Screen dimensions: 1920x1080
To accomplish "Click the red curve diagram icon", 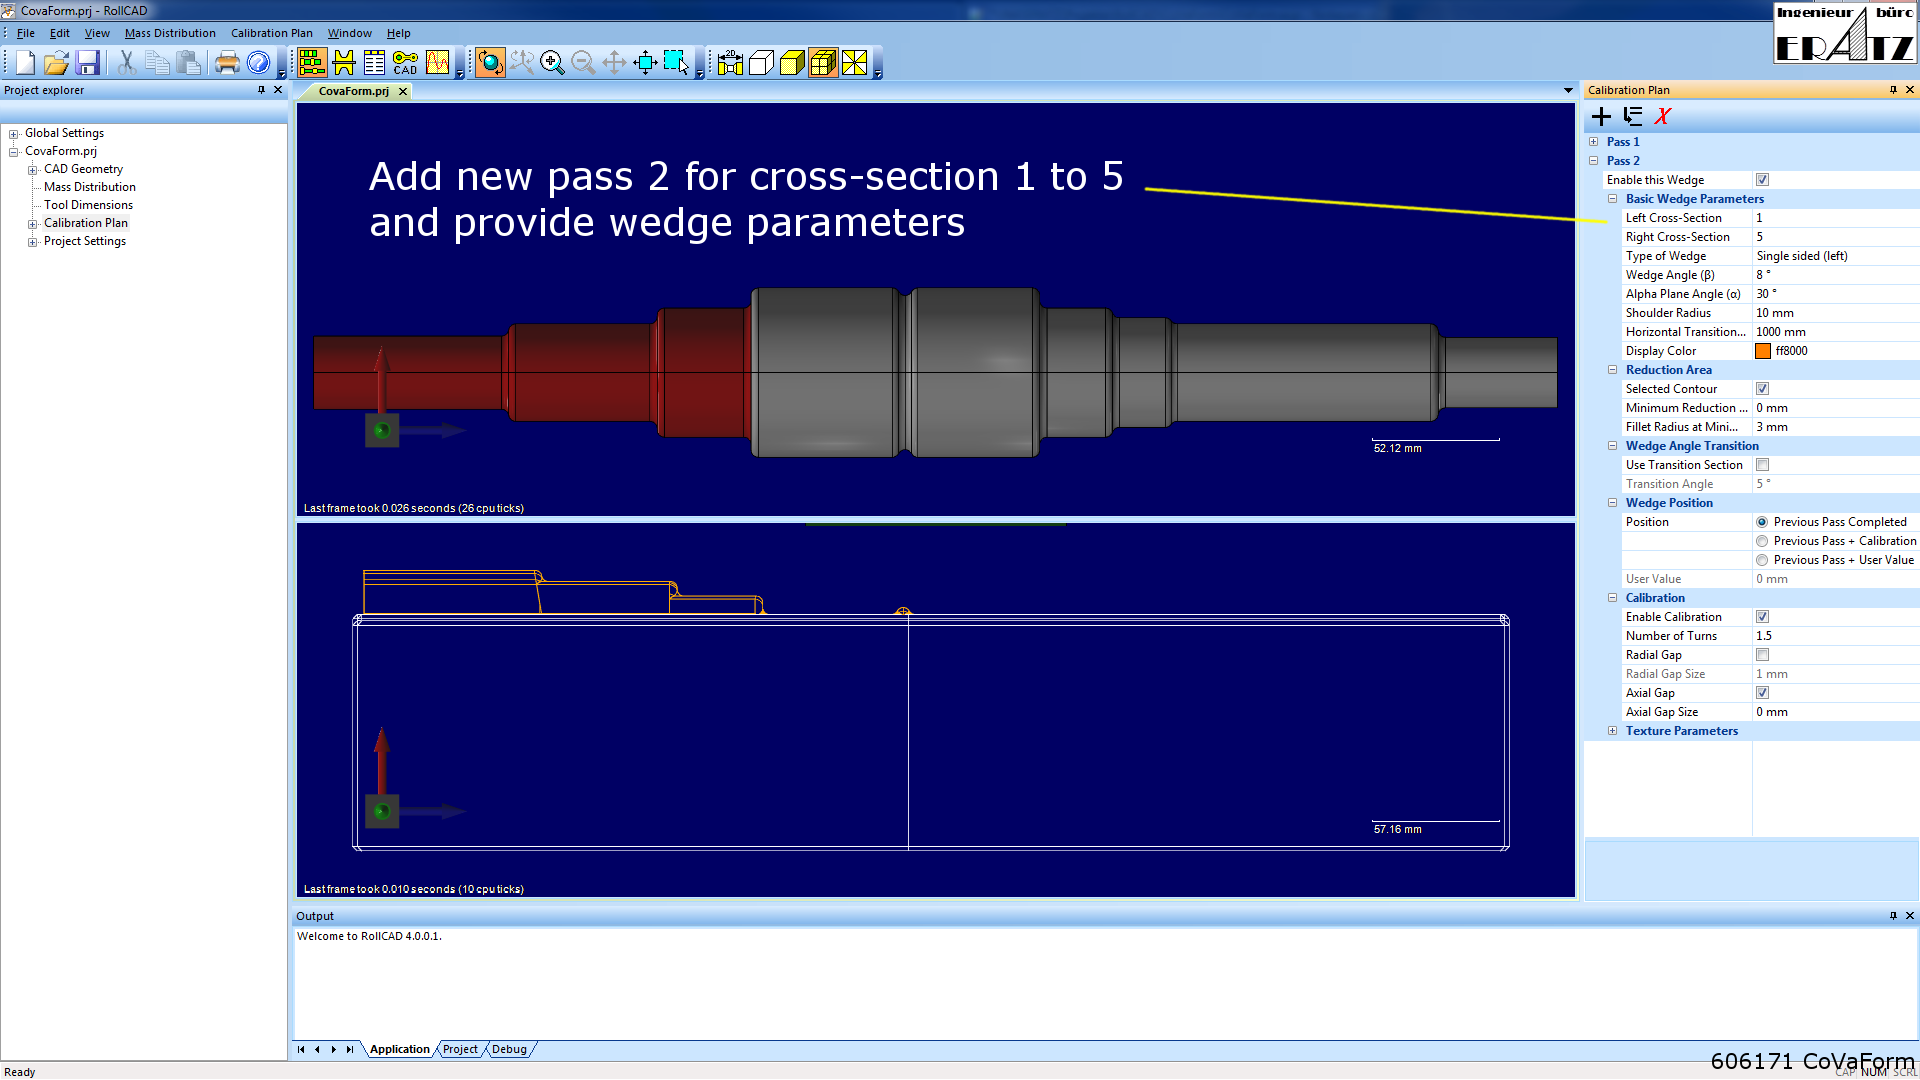I will coord(437,63).
